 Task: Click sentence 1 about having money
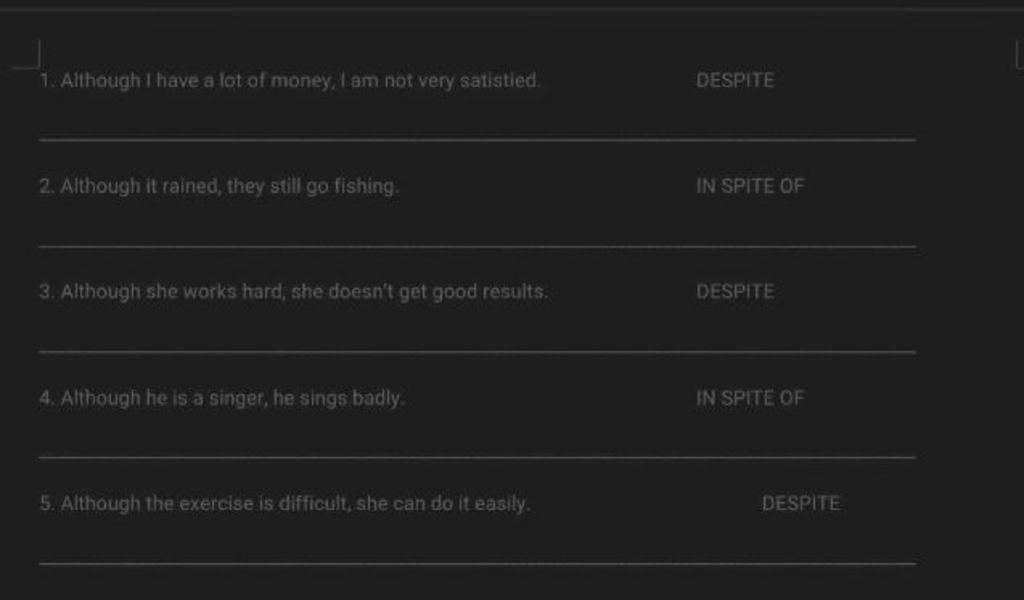(x=290, y=81)
